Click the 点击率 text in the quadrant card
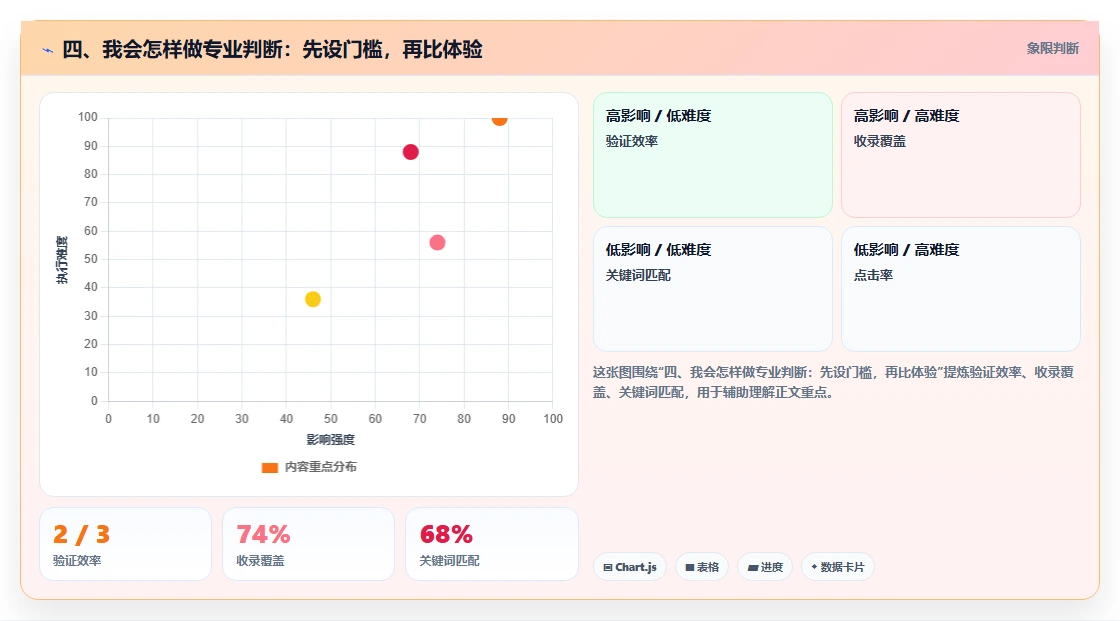The height and width of the screenshot is (621, 1120). (874, 275)
